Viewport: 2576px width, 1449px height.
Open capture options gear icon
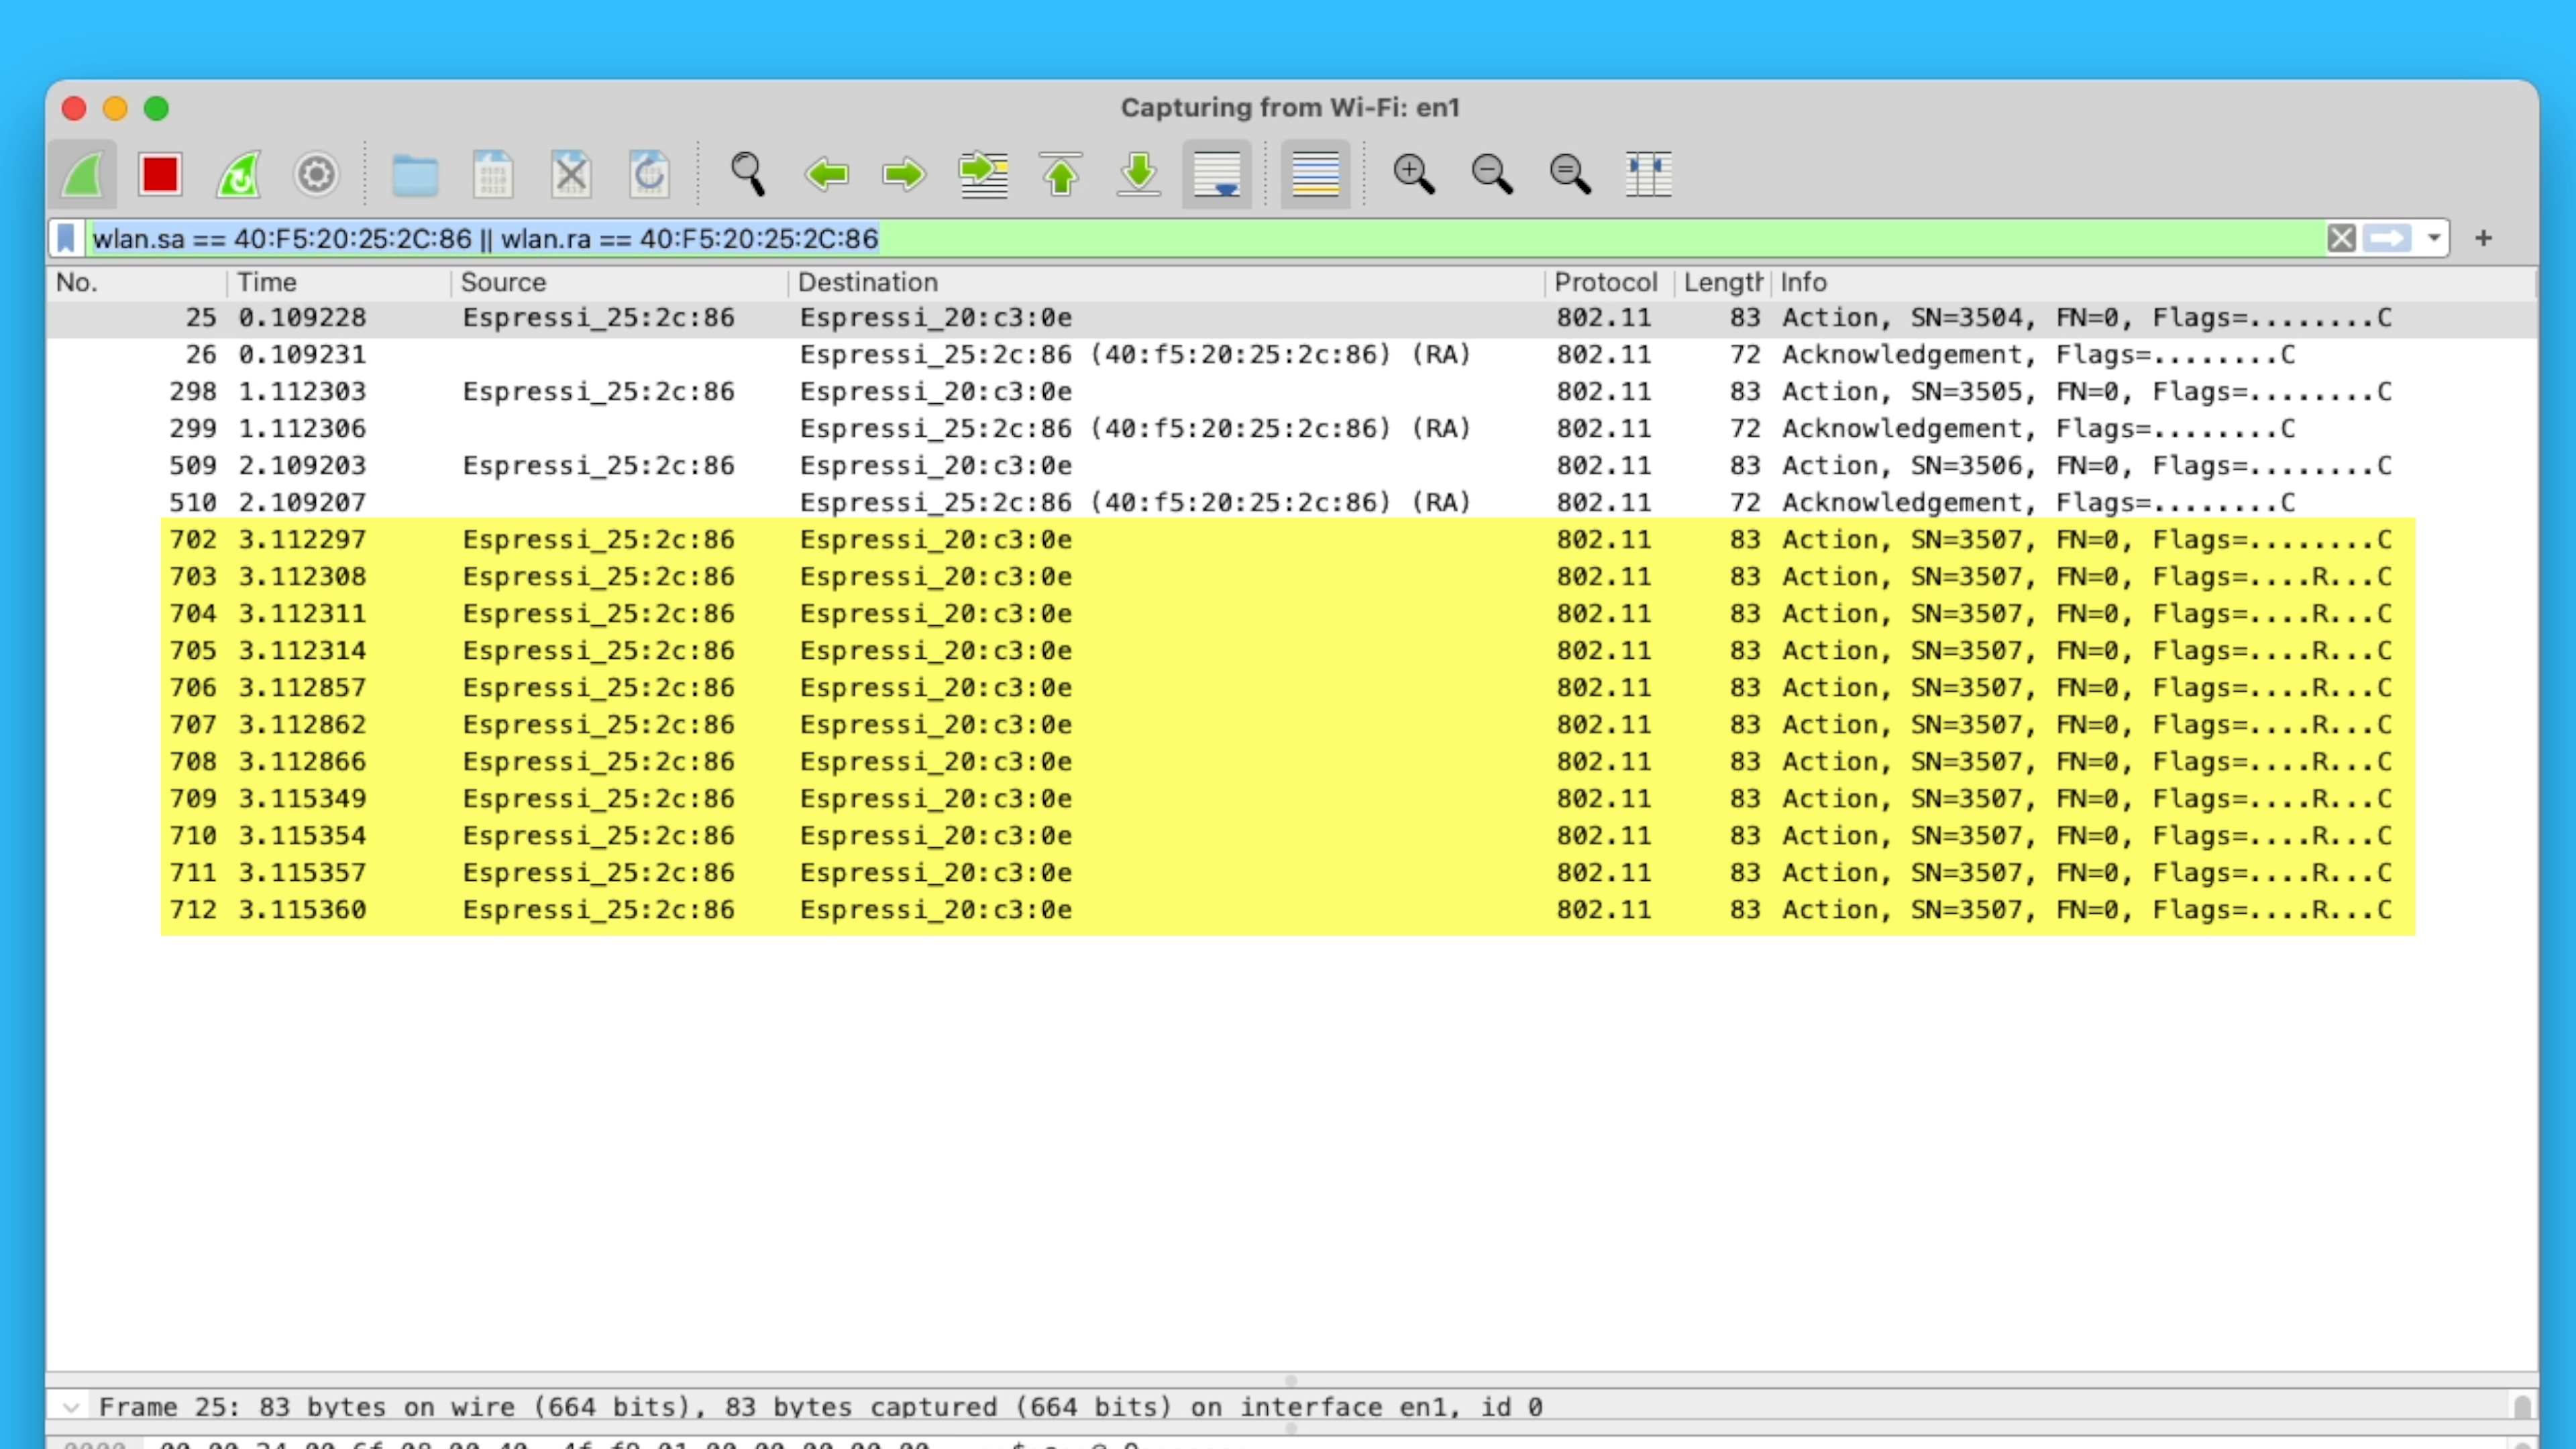(x=316, y=175)
